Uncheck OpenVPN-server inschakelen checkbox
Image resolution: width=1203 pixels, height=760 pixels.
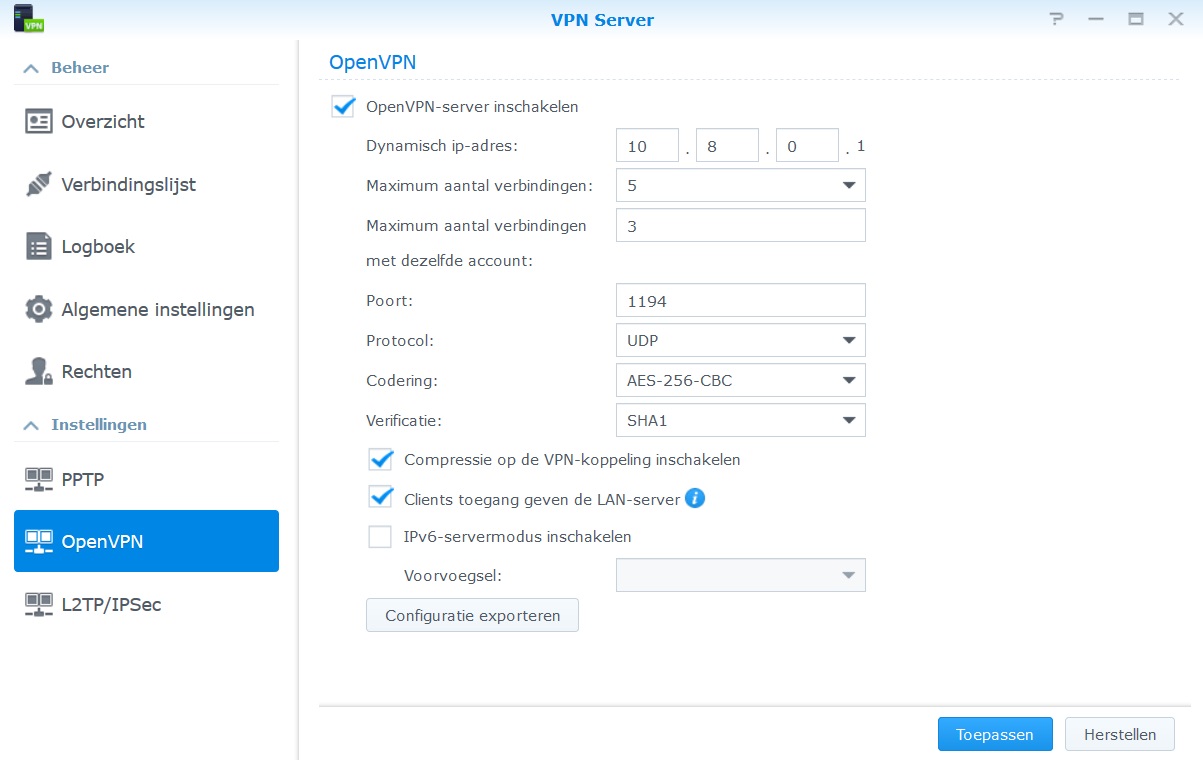tap(343, 107)
